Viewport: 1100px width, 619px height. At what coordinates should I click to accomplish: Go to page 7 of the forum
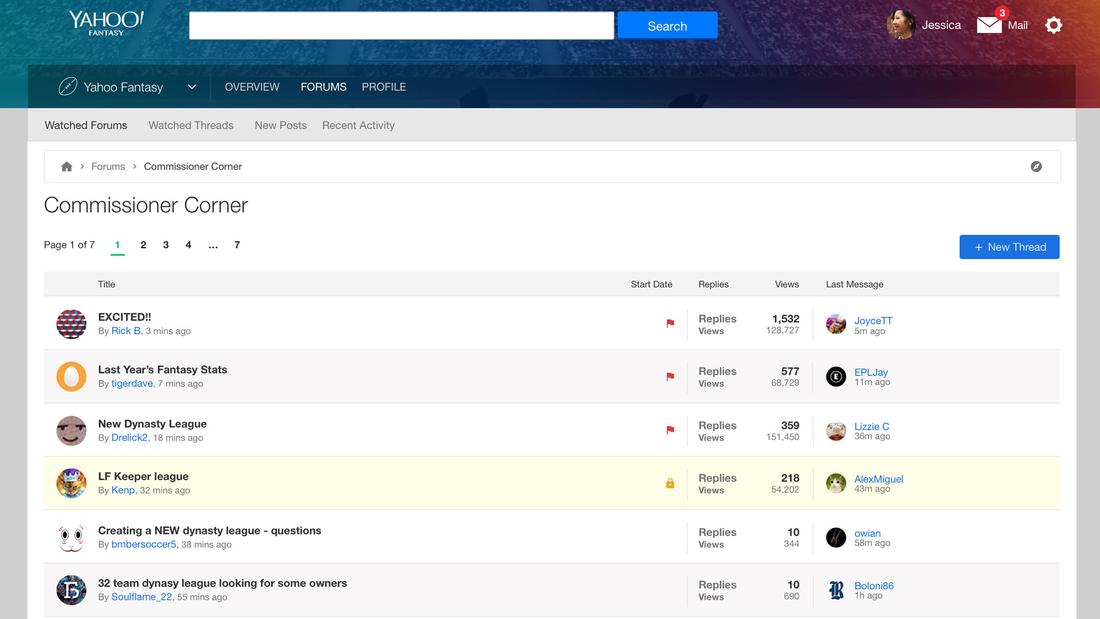tap(237, 245)
